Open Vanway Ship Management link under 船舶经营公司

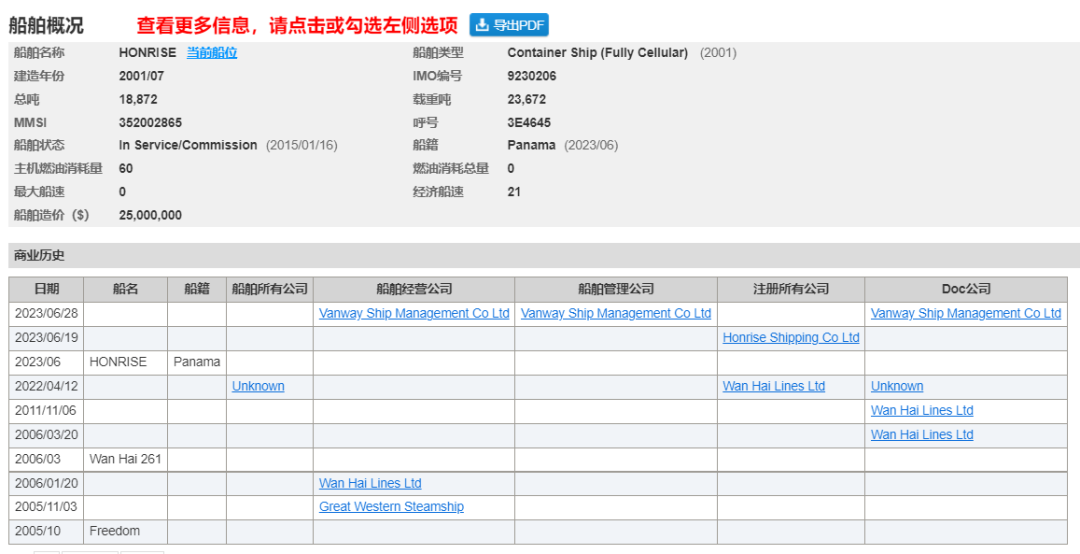coord(414,314)
